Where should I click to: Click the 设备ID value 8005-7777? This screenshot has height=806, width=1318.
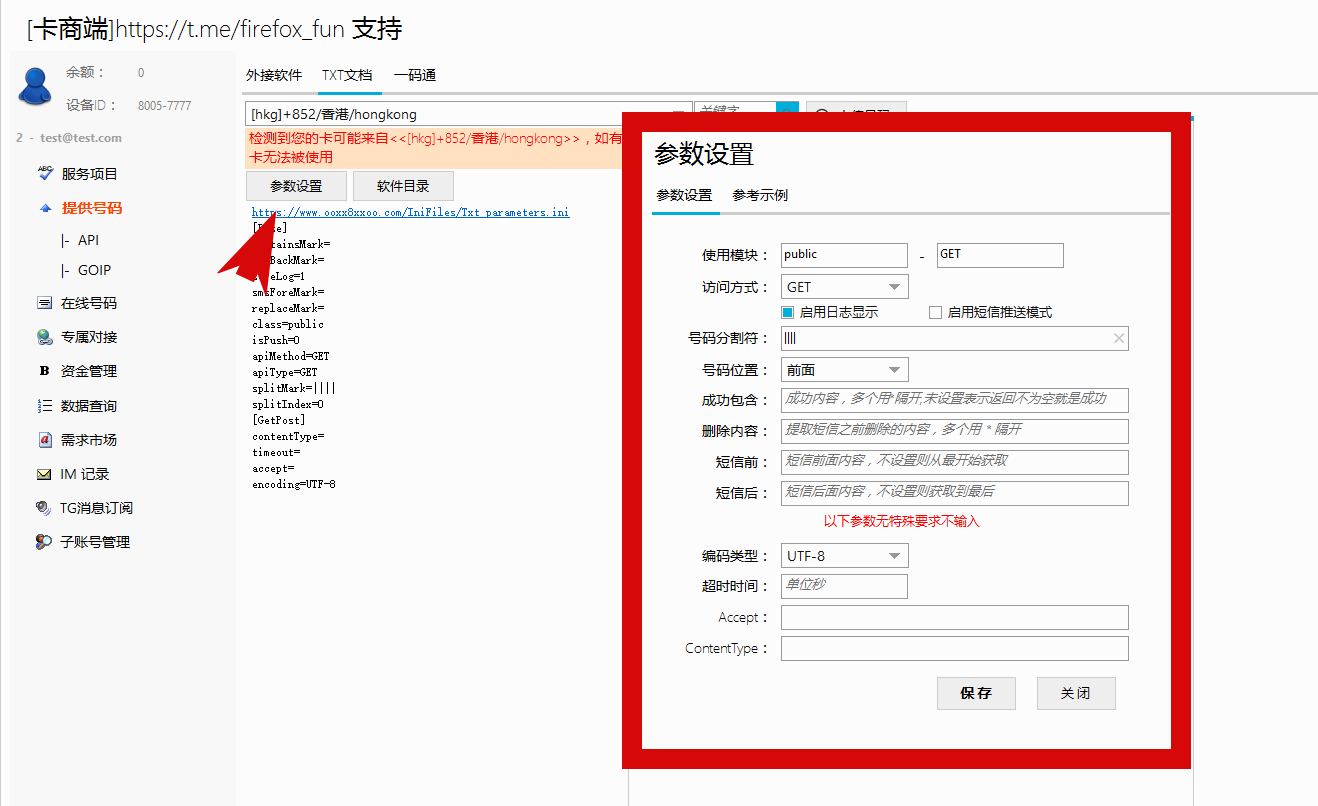pos(164,105)
